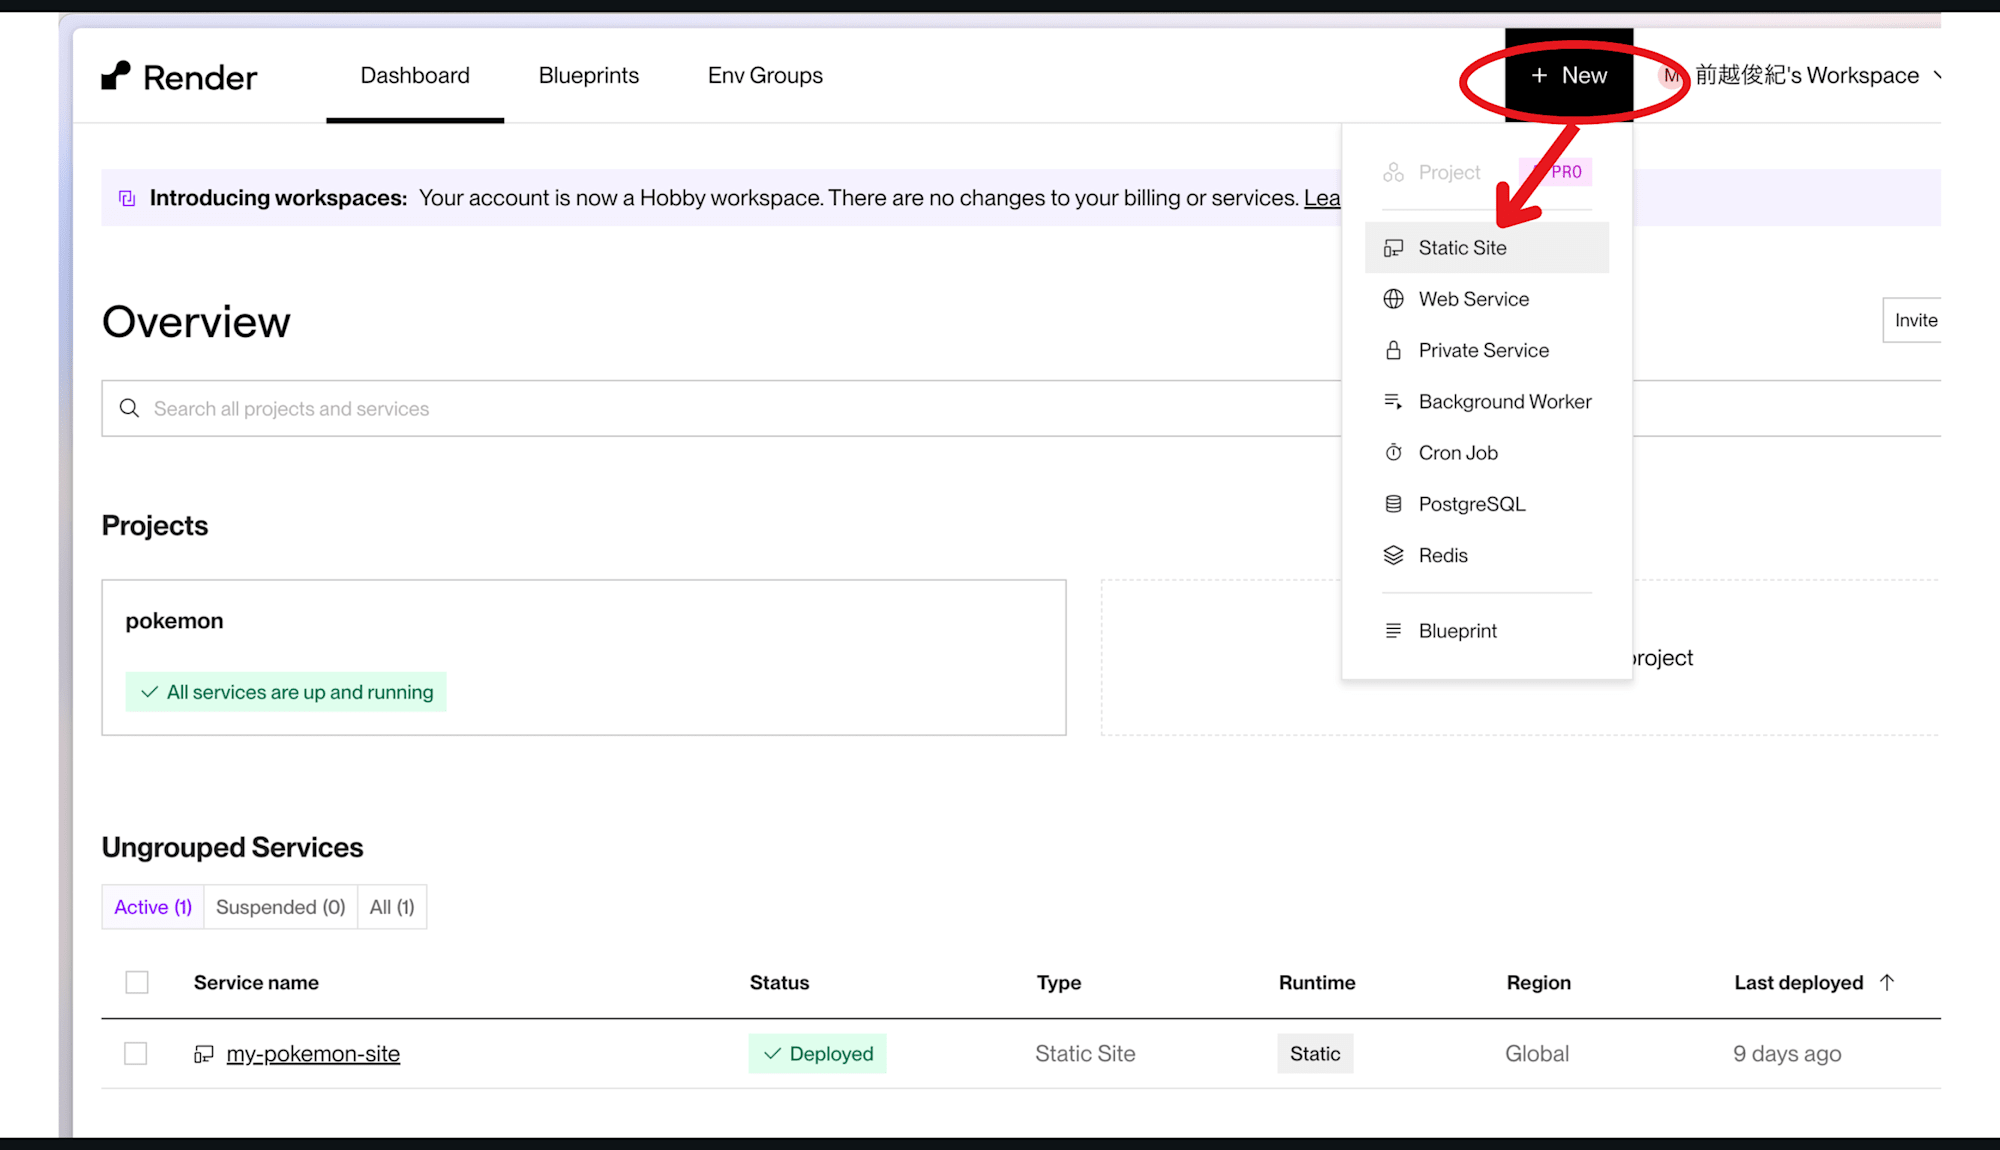The height and width of the screenshot is (1150, 2000).
Task: Click the 前越俊紀's Workspace name
Action: pos(1807,76)
